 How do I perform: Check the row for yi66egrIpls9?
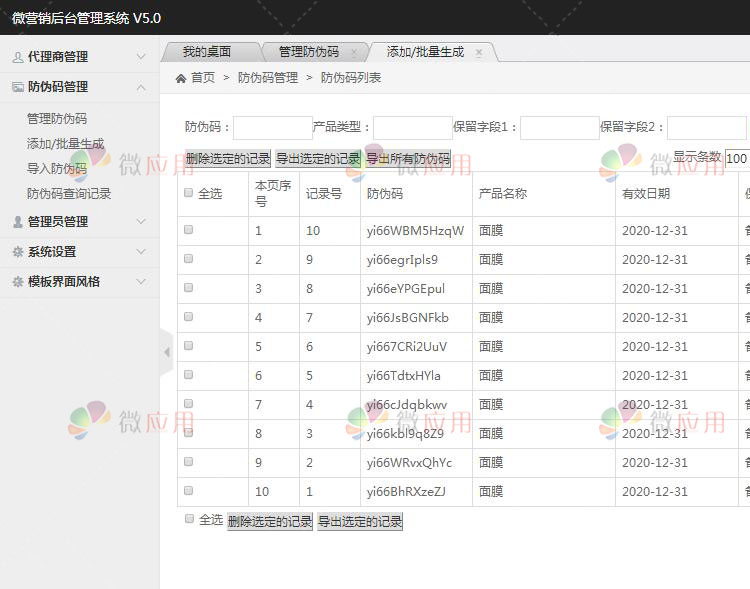pyautogui.click(x=188, y=258)
